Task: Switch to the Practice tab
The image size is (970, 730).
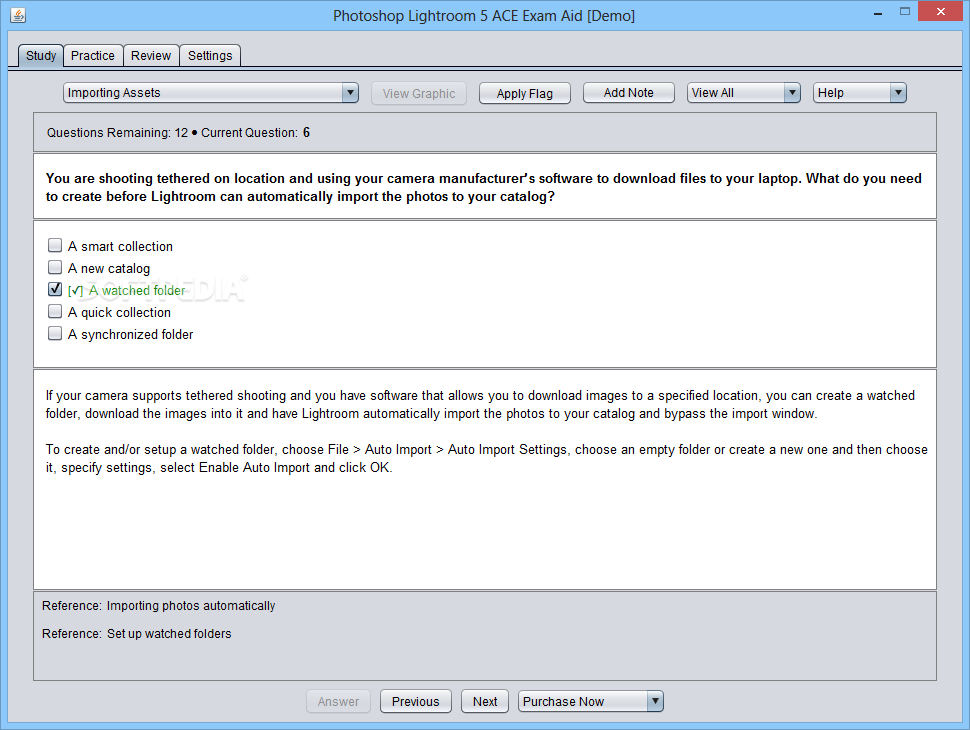Action: point(93,56)
